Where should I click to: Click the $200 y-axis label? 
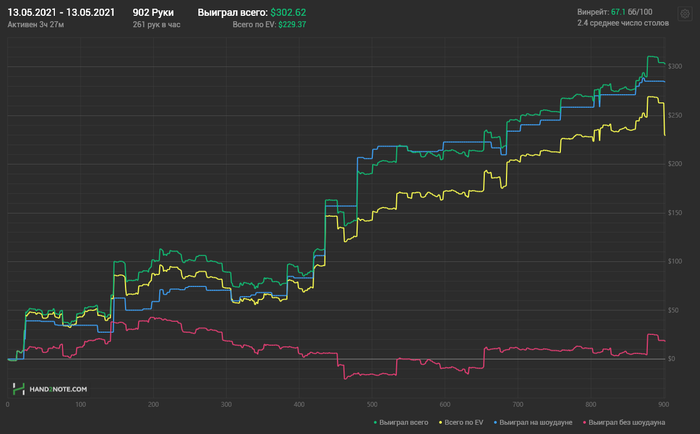[x=675, y=164]
